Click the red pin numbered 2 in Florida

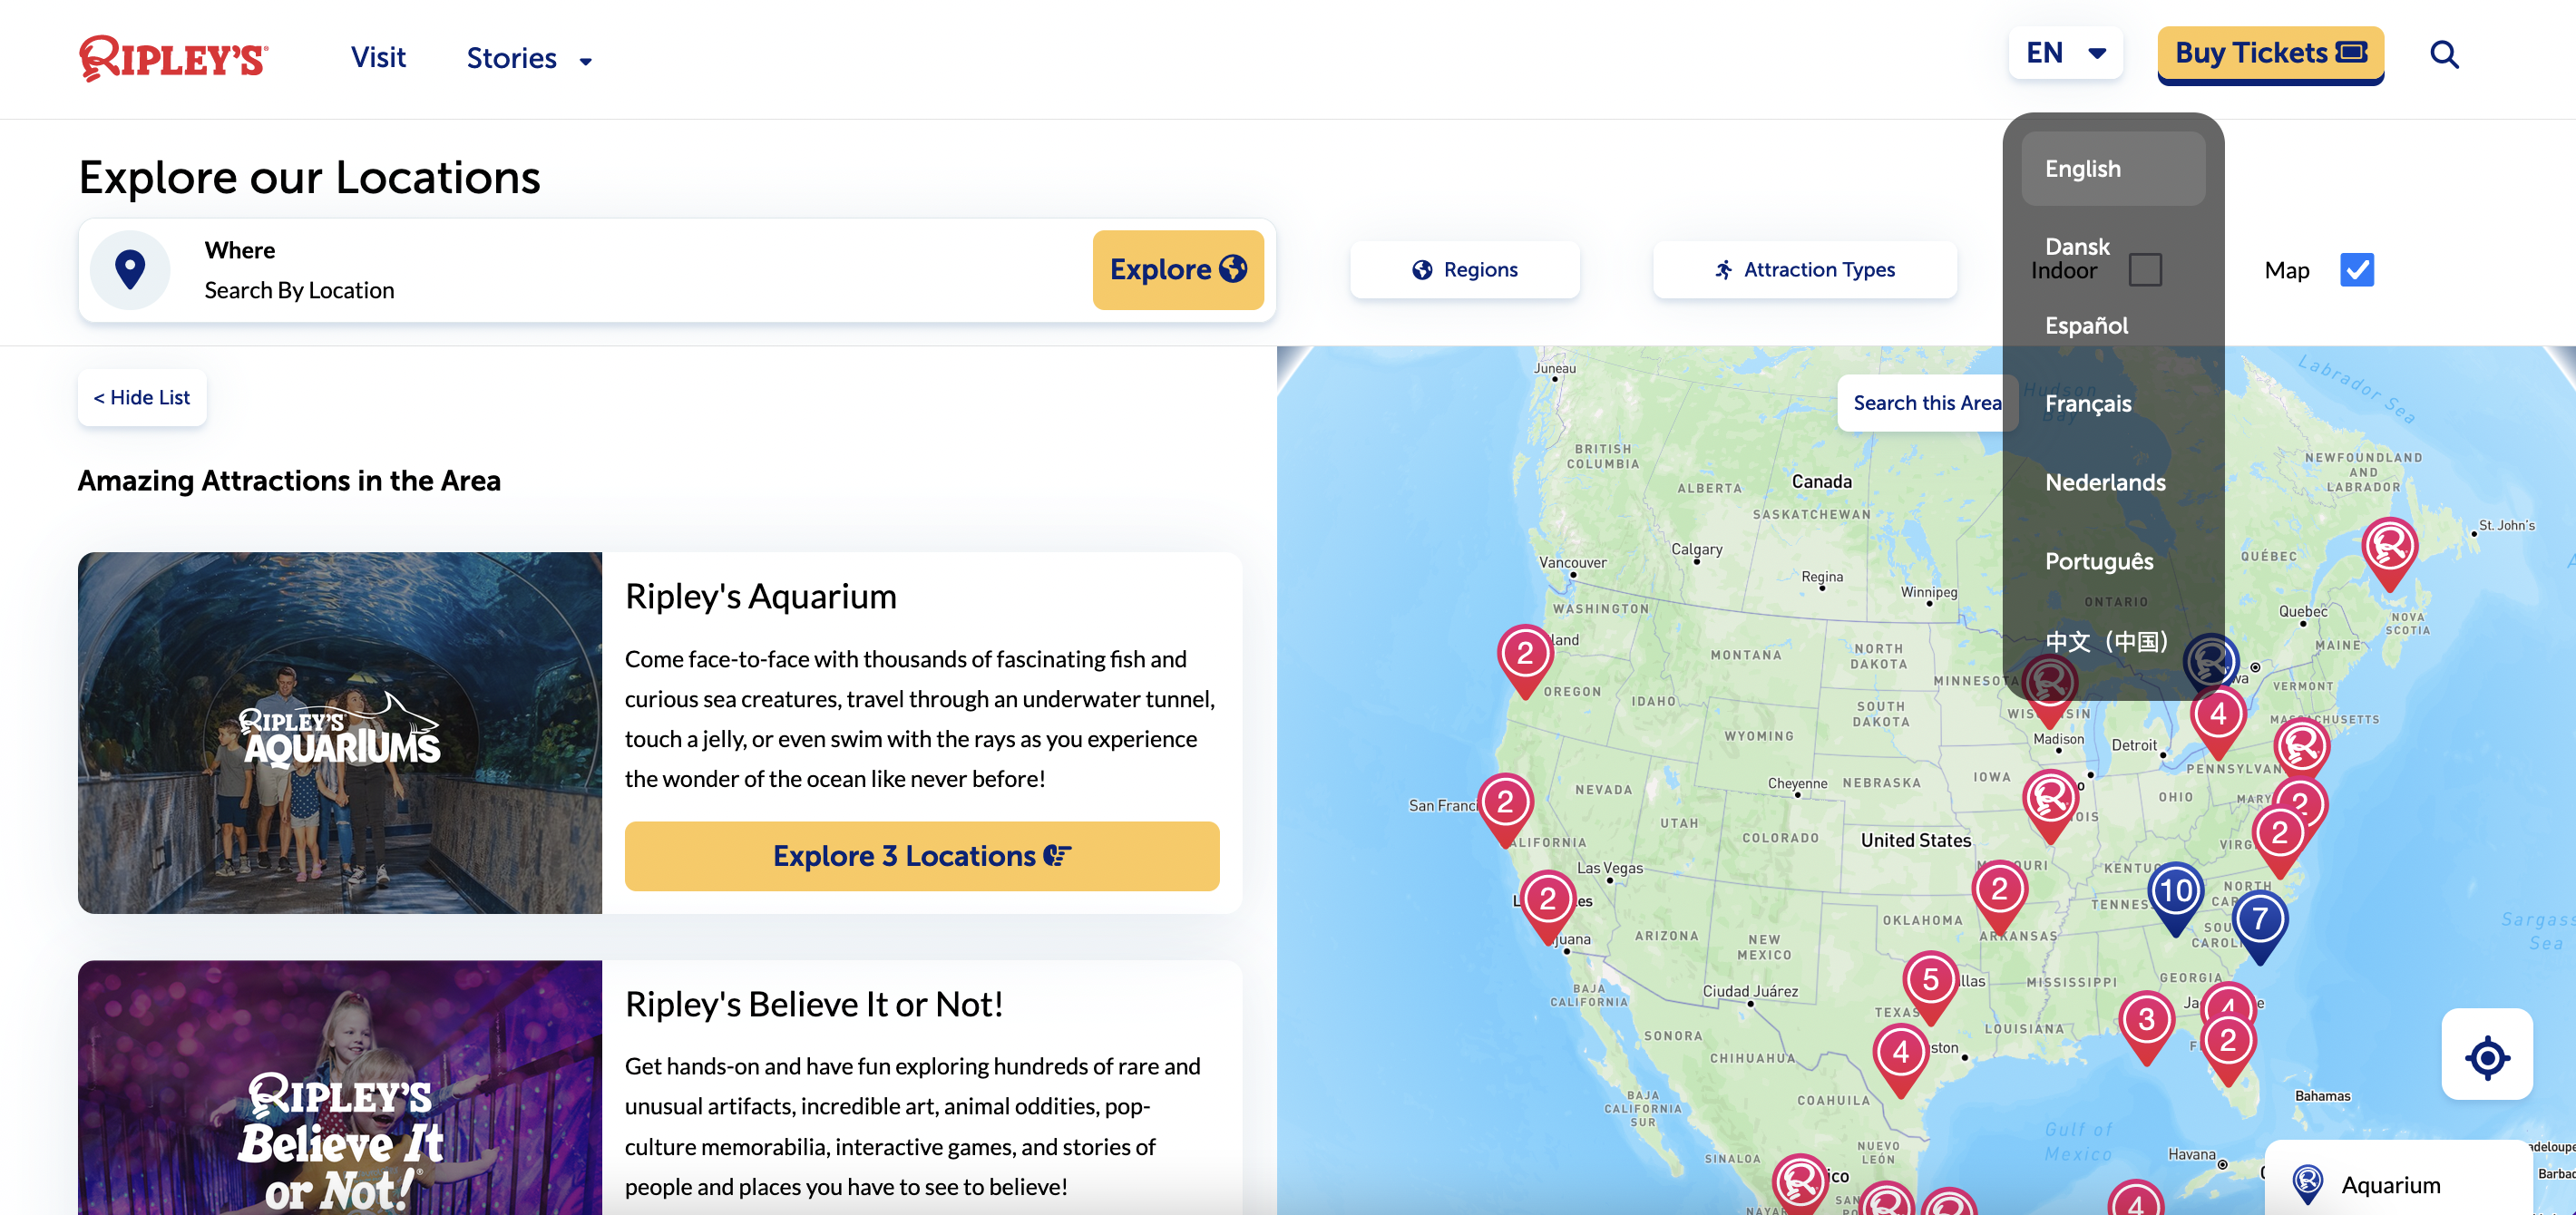(2227, 1048)
